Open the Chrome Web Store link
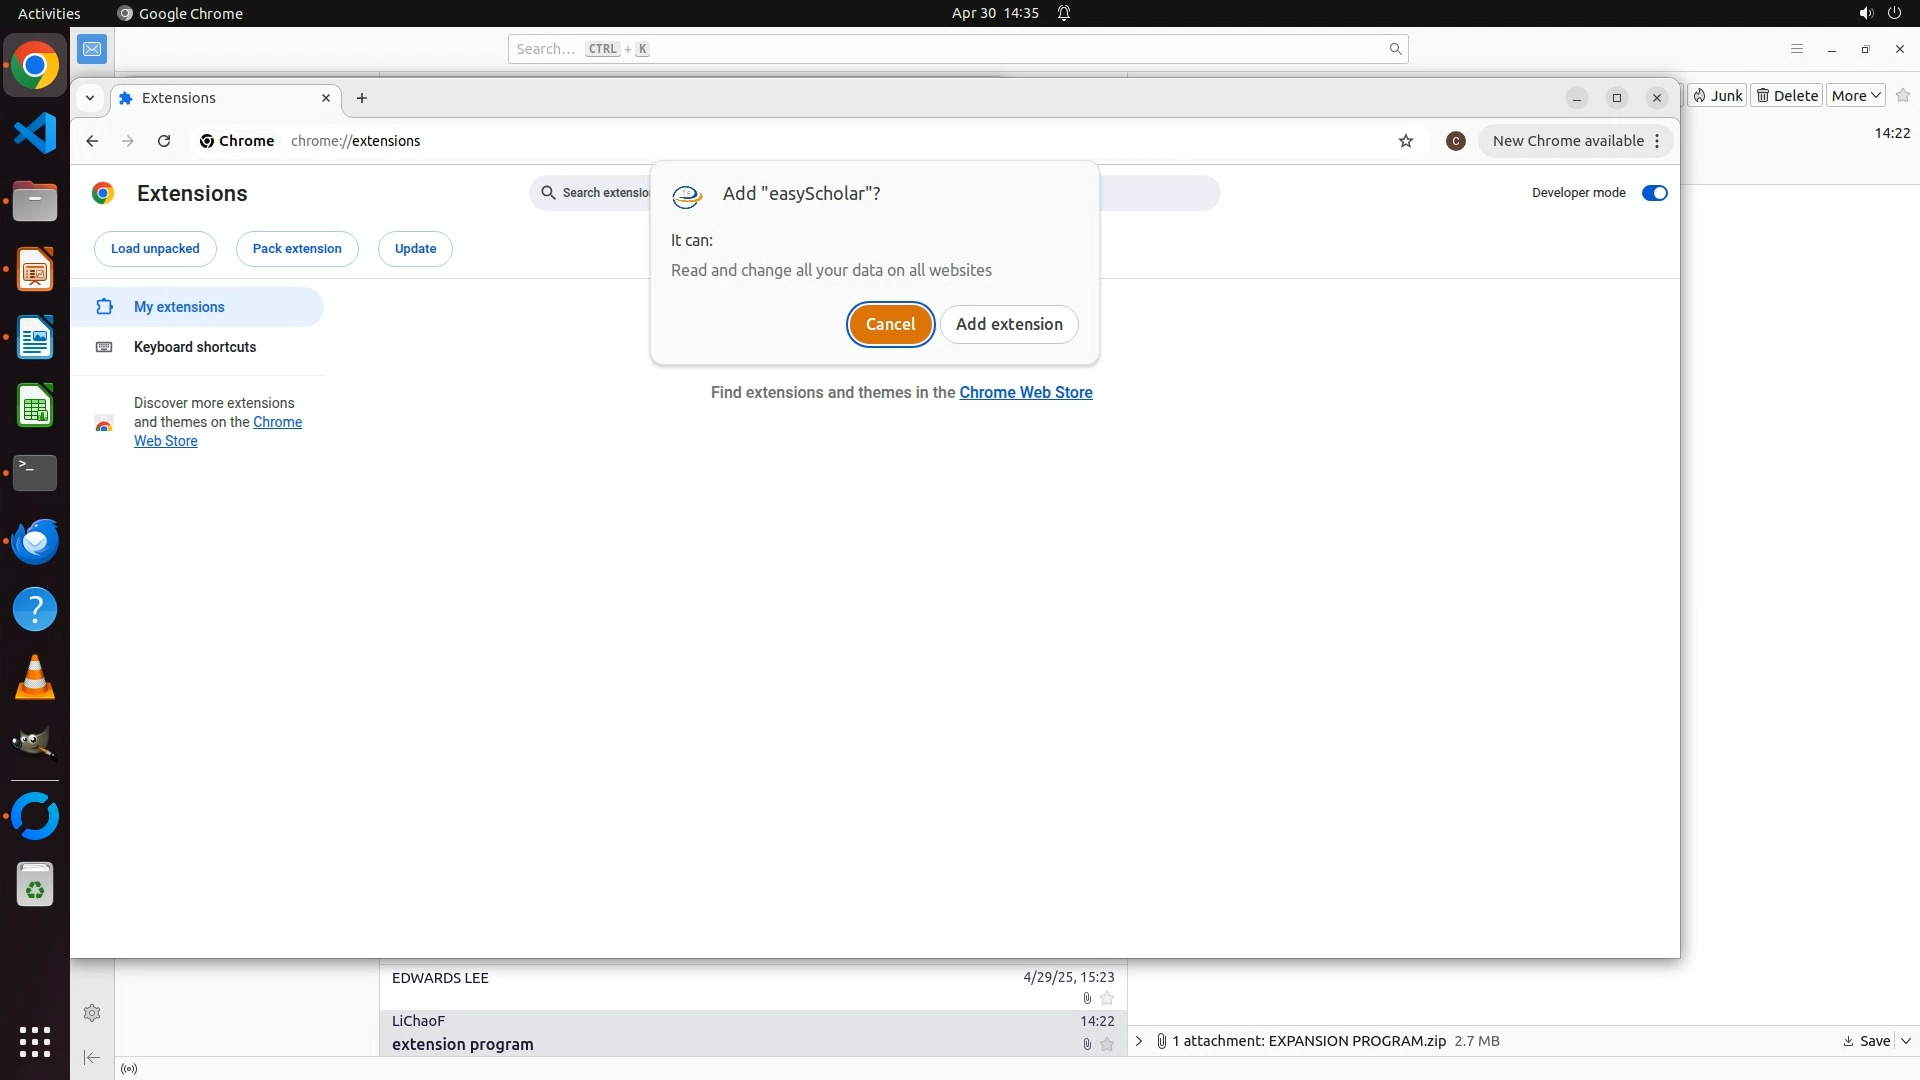The width and height of the screenshot is (1920, 1080). [1025, 392]
